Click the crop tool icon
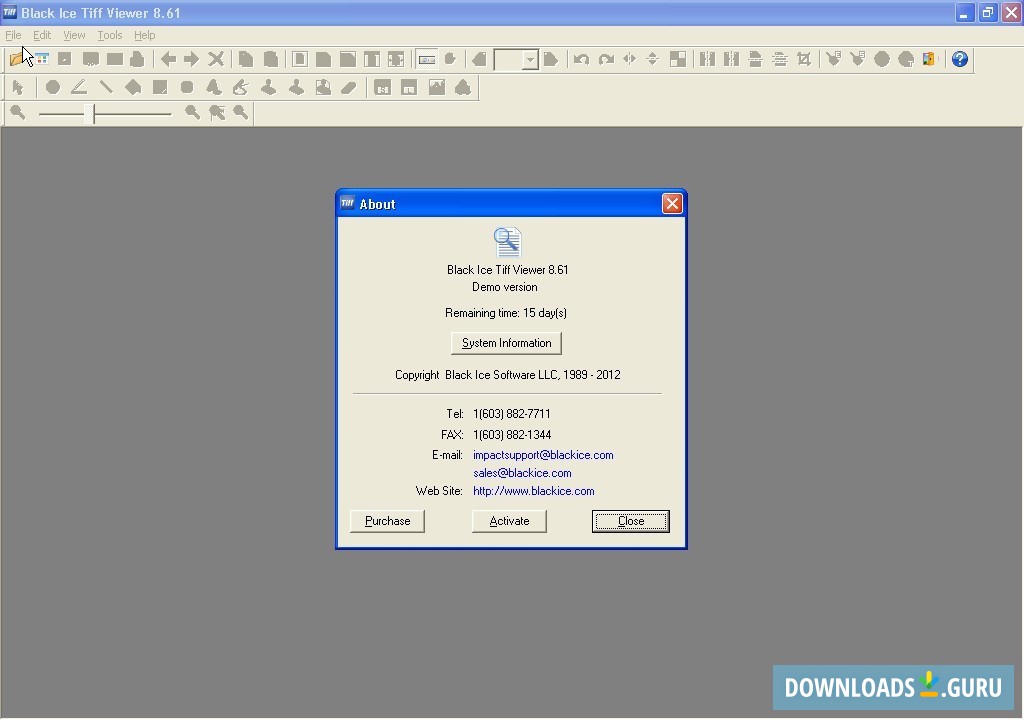This screenshot has width=1024, height=720. (x=804, y=59)
